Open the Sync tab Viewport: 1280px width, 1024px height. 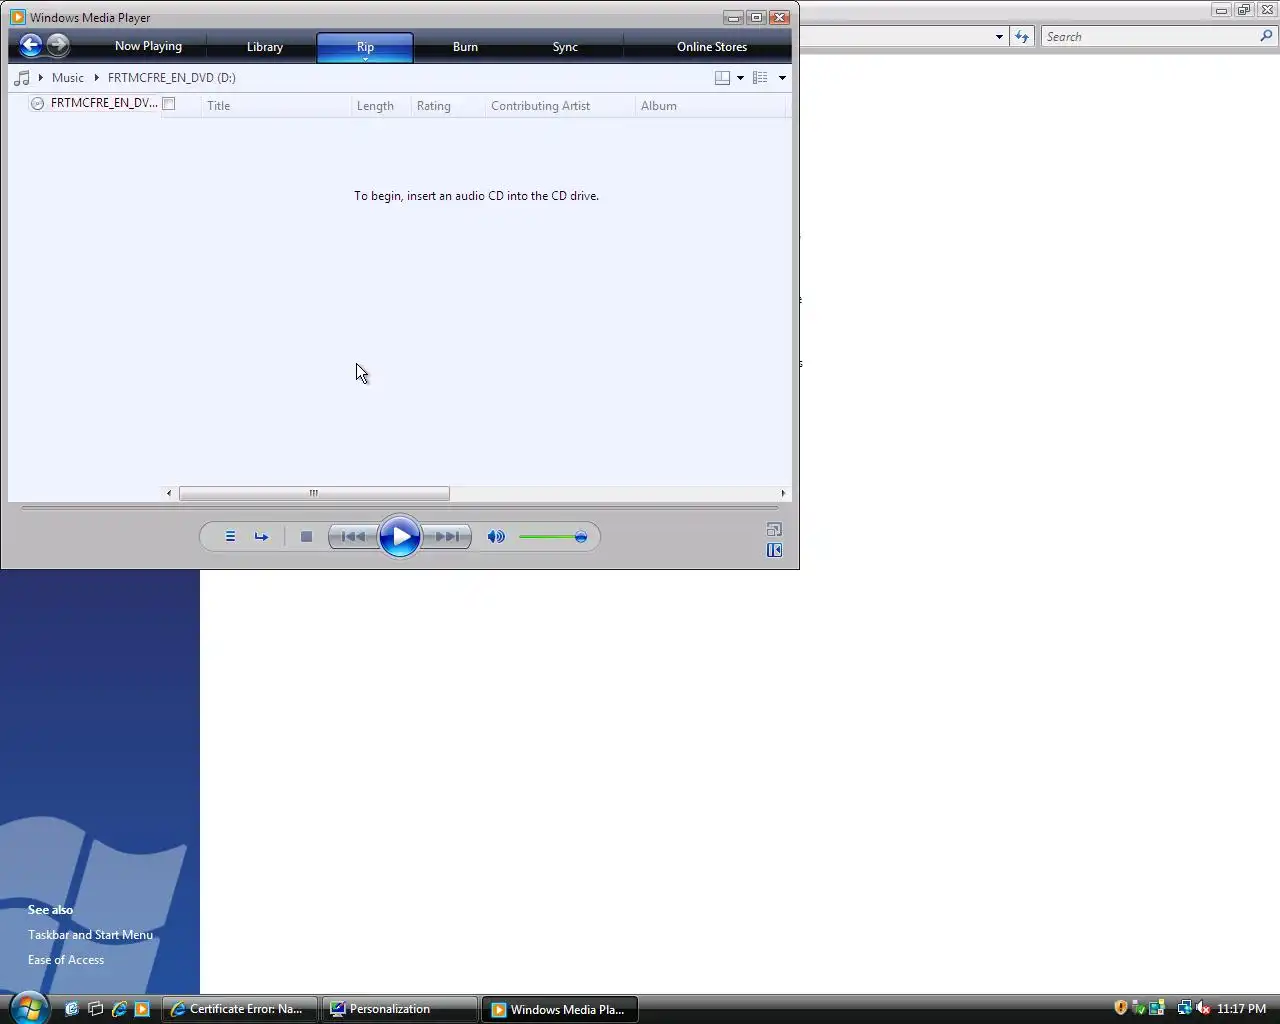tap(565, 47)
